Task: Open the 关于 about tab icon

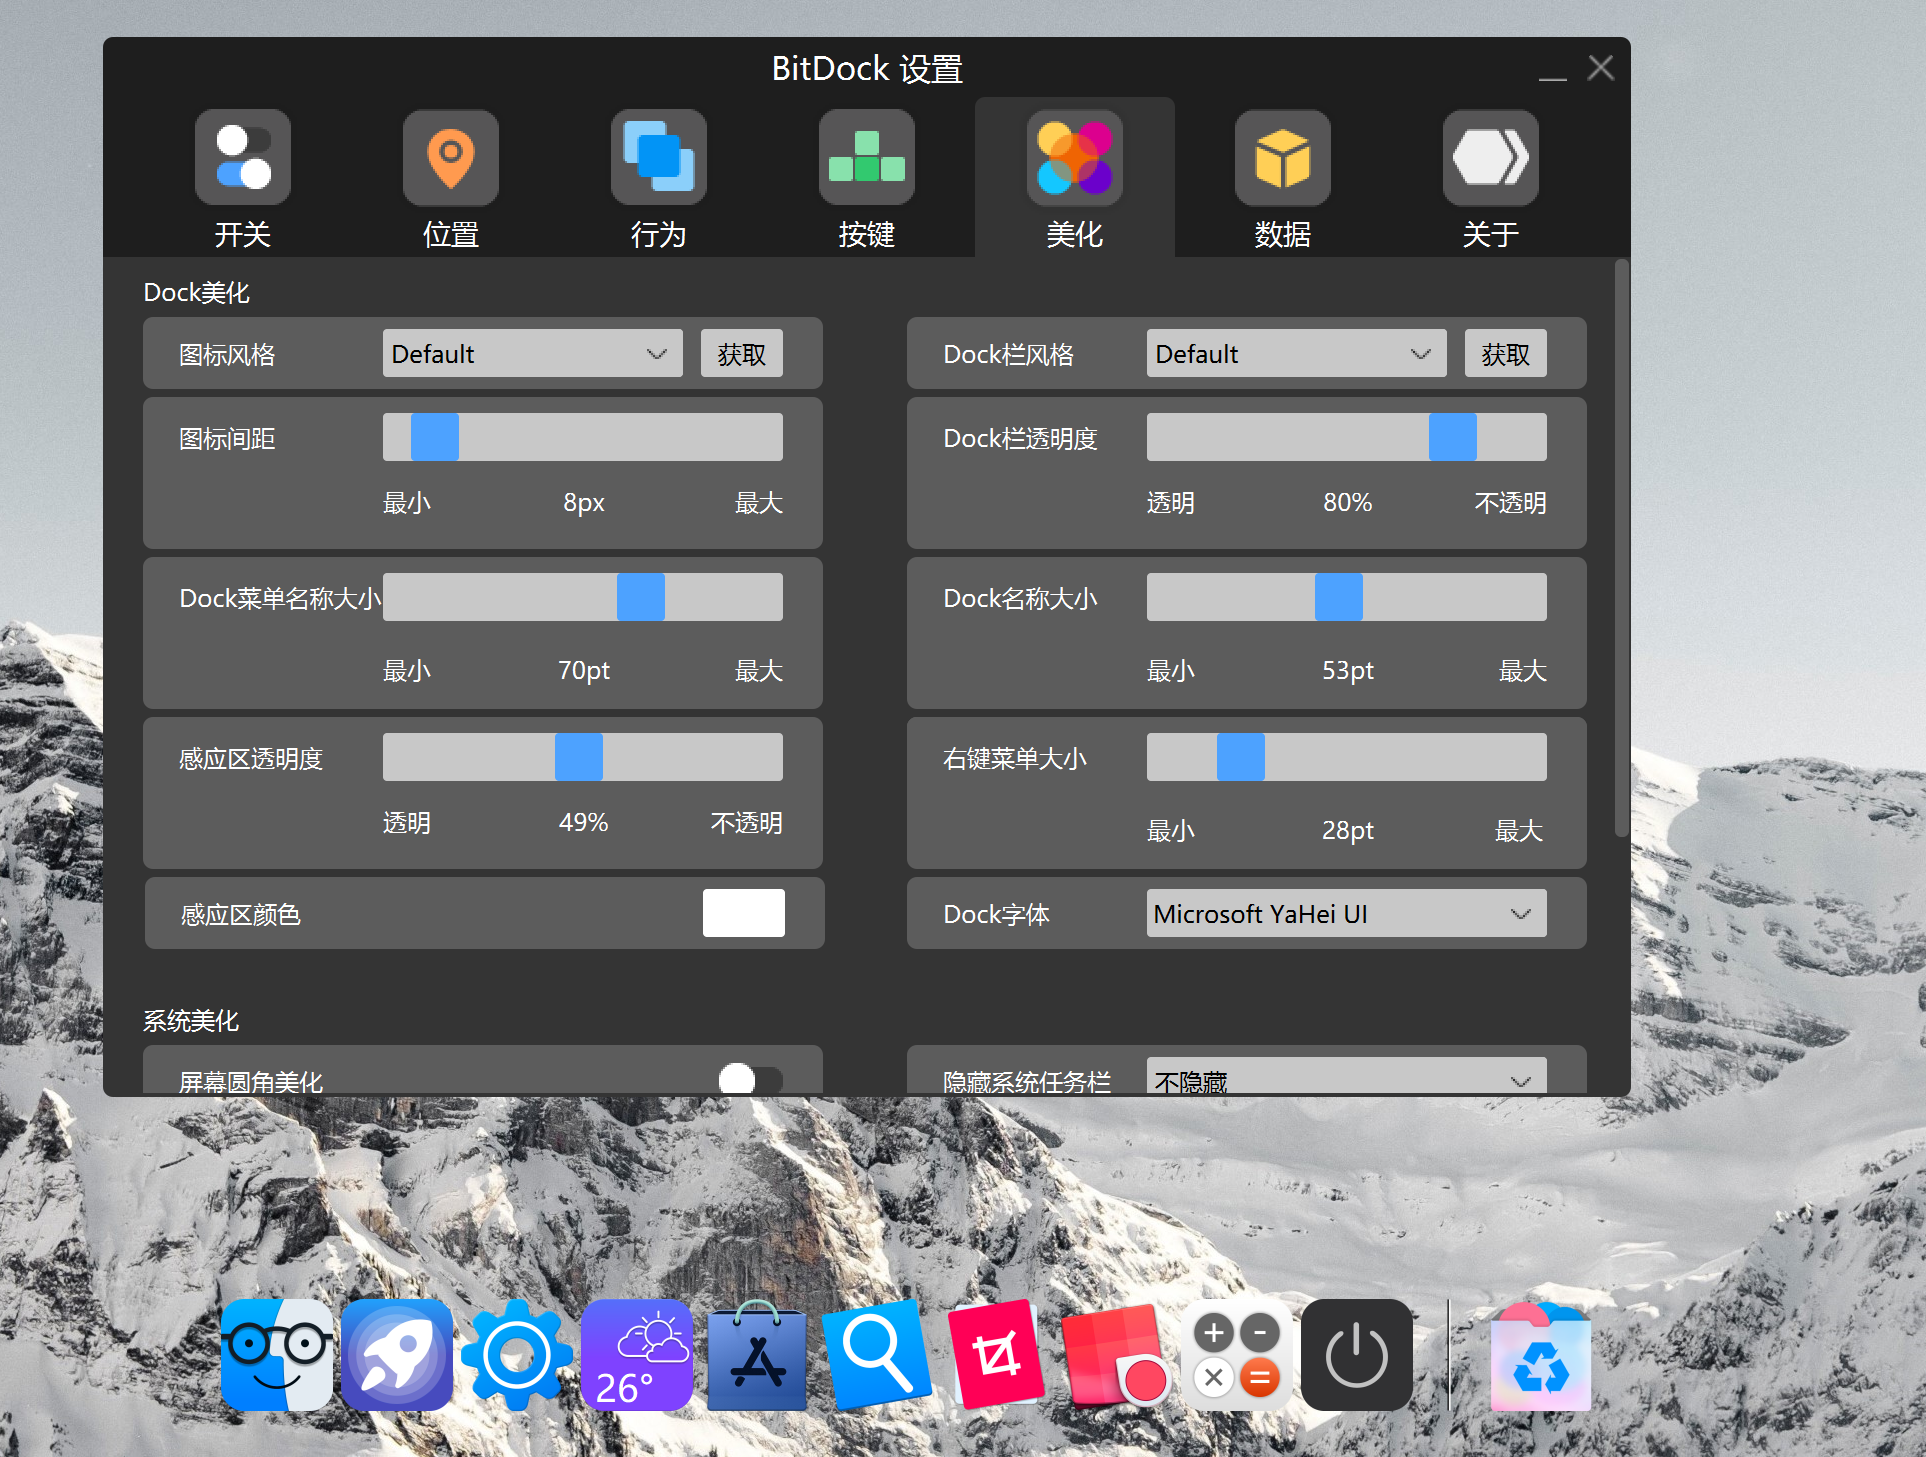Action: tap(1491, 158)
